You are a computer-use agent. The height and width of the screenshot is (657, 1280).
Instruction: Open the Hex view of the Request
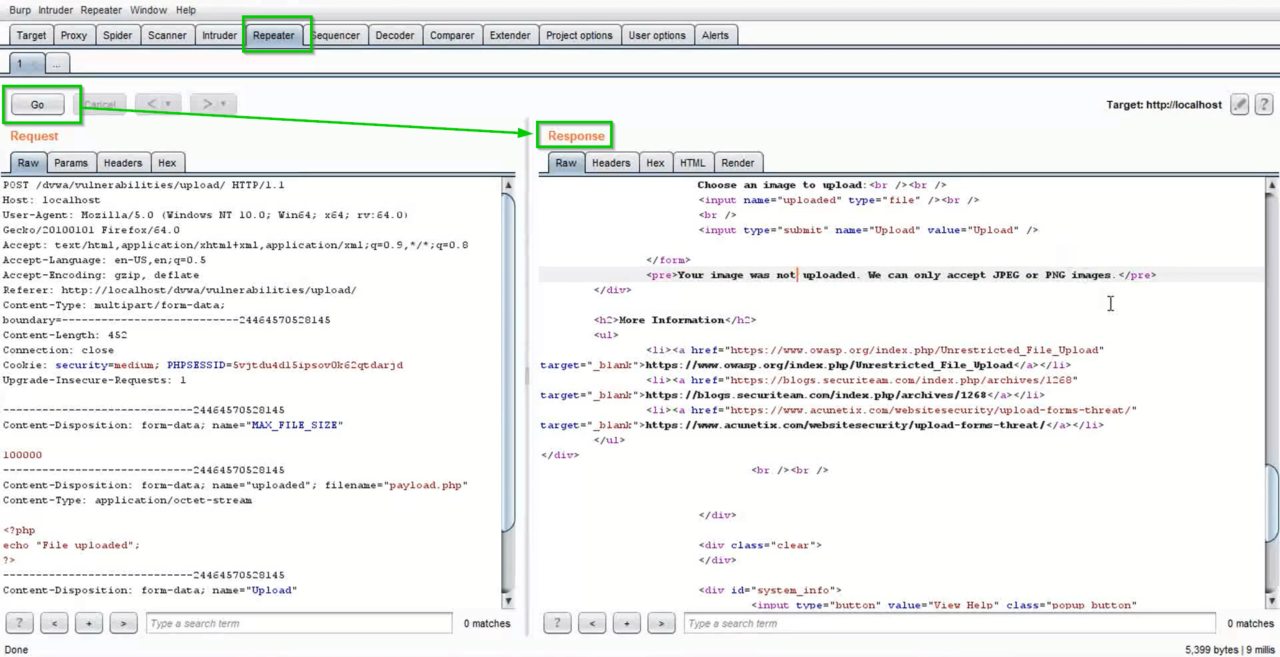(167, 162)
